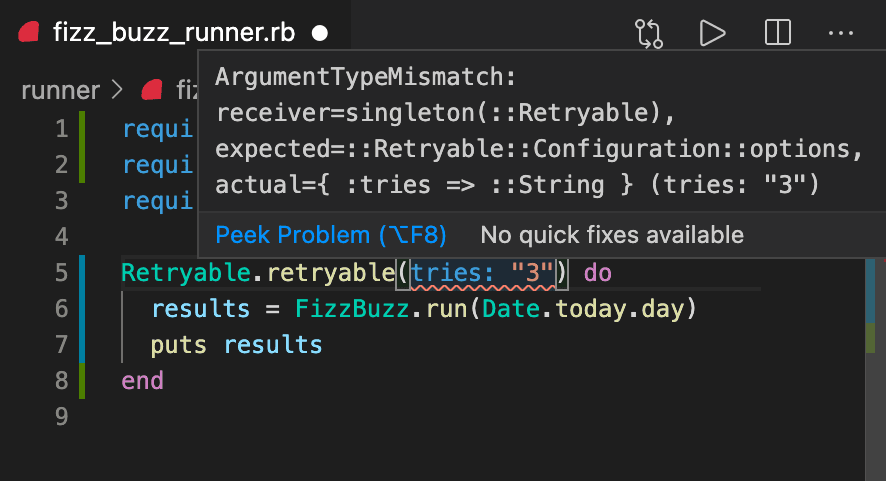Expand breadcrumb chevron after runner
This screenshot has width=886, height=481.
click(118, 90)
